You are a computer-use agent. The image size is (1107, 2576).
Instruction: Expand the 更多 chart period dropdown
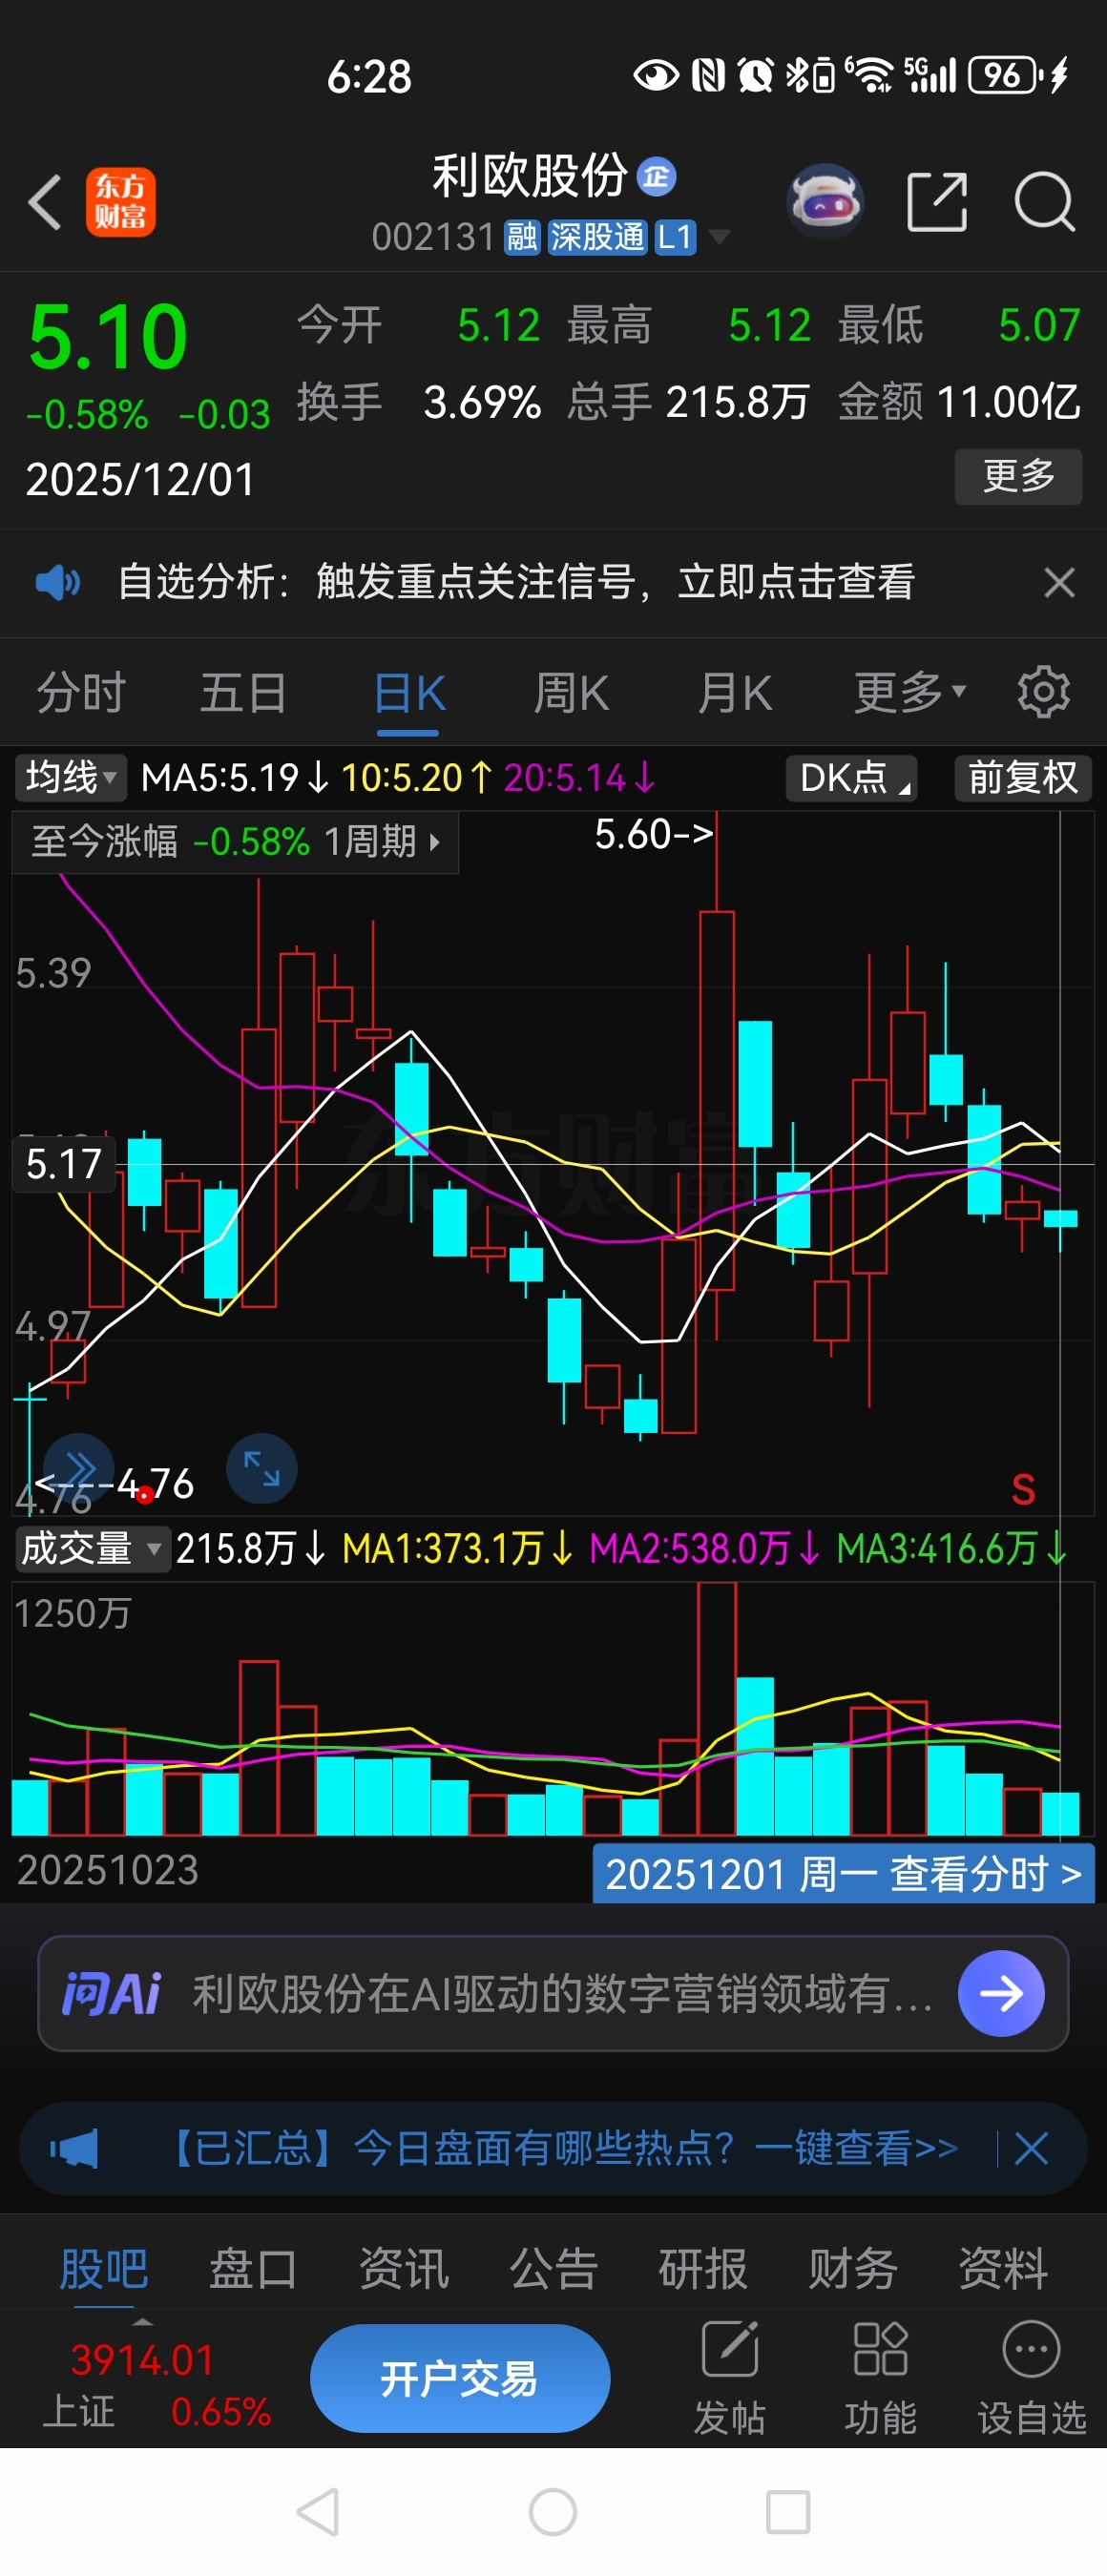click(x=910, y=692)
